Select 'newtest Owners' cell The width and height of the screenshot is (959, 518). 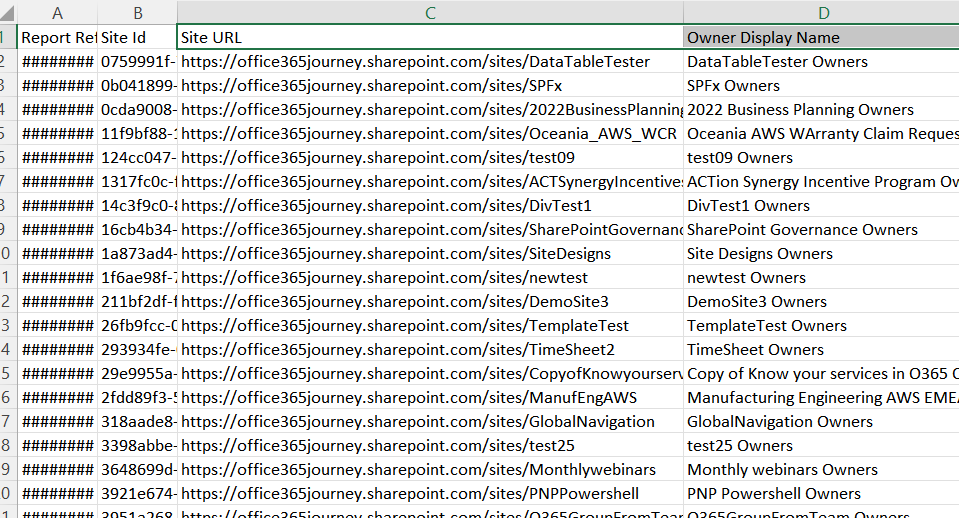coord(821,278)
